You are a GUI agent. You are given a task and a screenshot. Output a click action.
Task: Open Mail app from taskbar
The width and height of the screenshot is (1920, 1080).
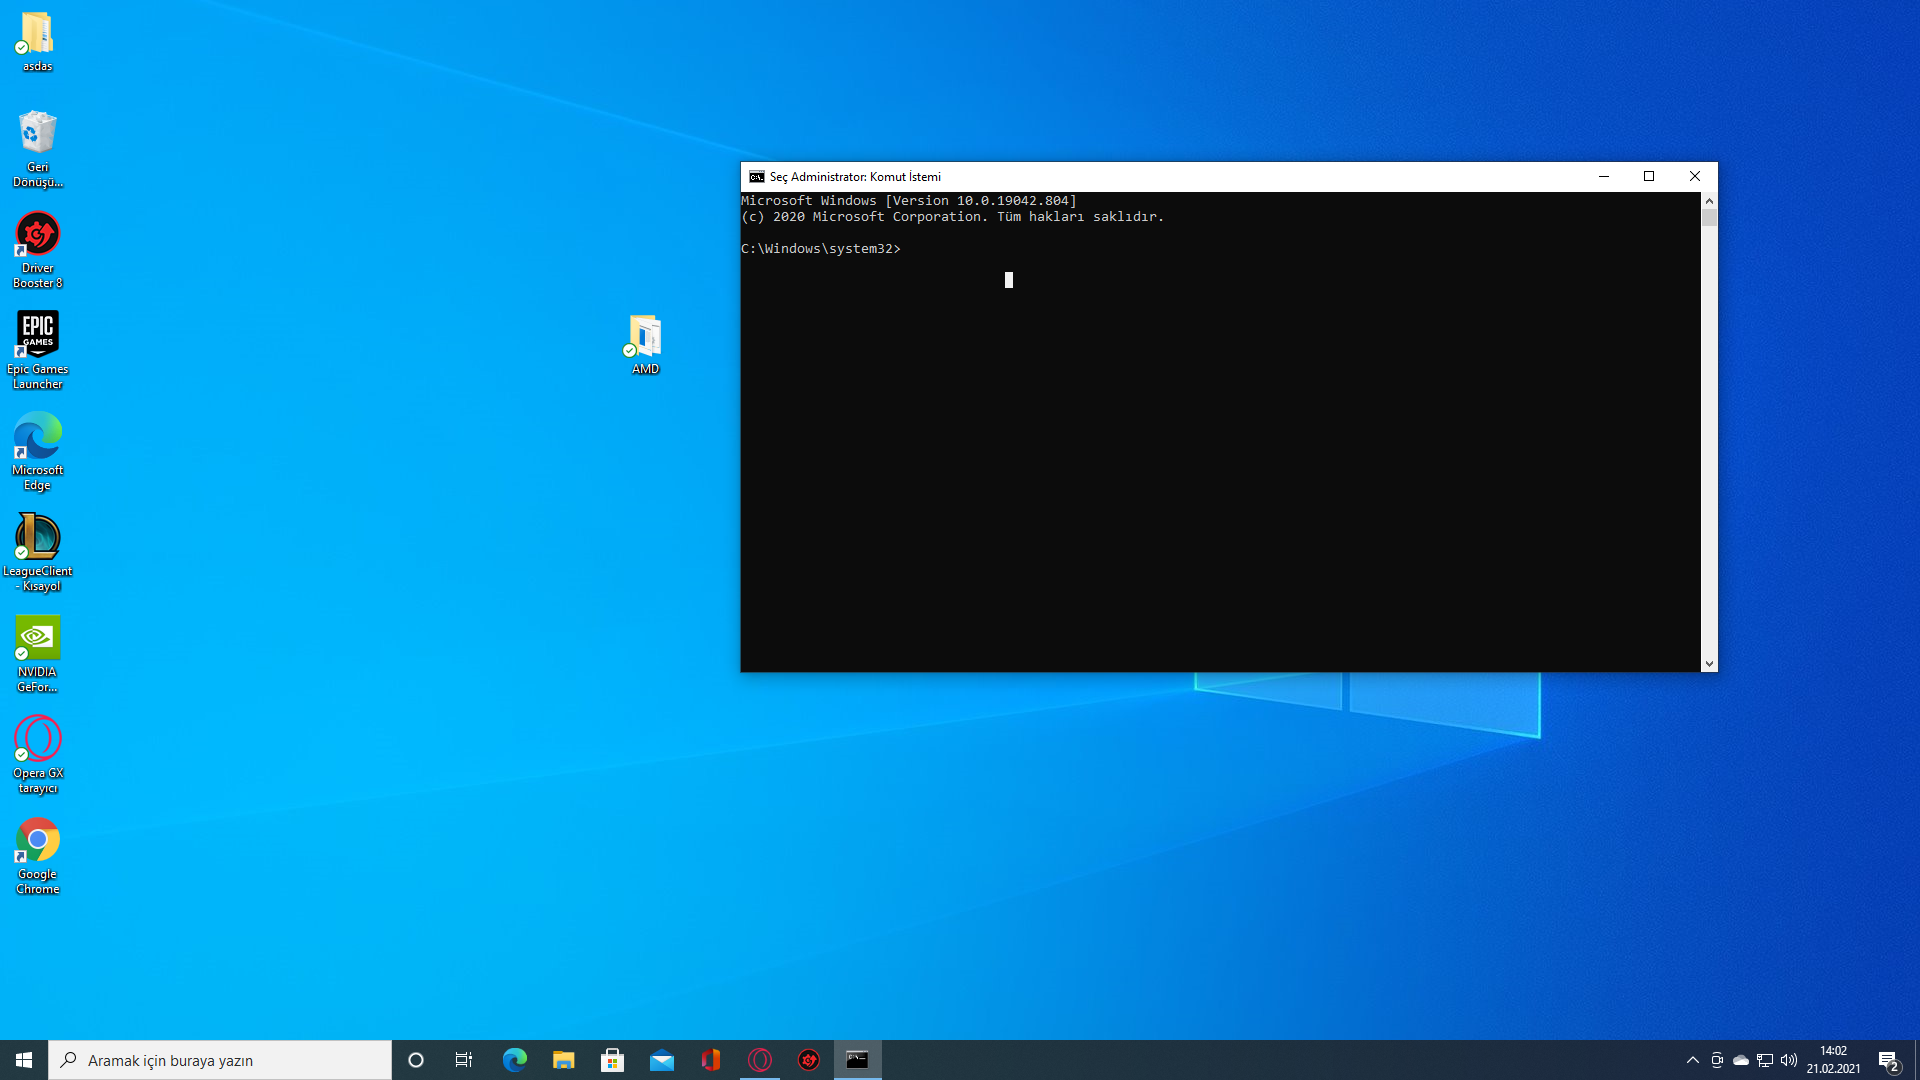coord(661,1060)
